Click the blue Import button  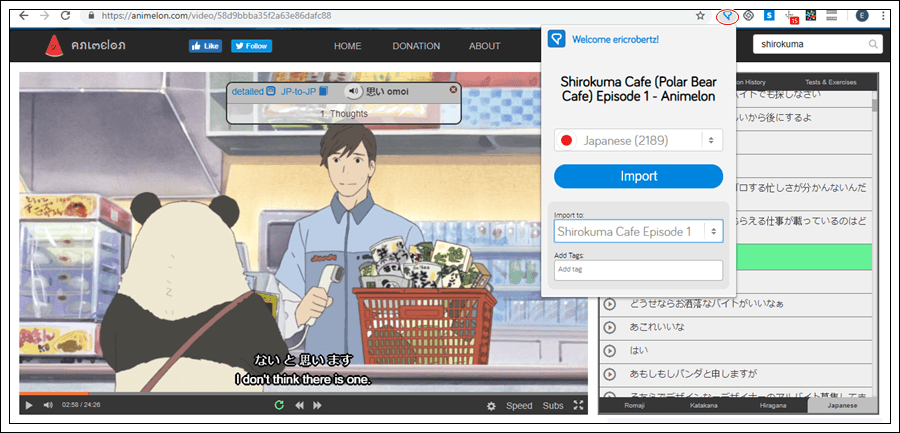[x=638, y=176]
